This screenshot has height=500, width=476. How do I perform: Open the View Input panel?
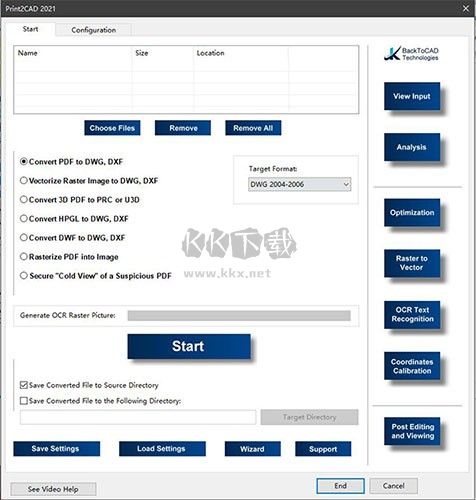412,96
